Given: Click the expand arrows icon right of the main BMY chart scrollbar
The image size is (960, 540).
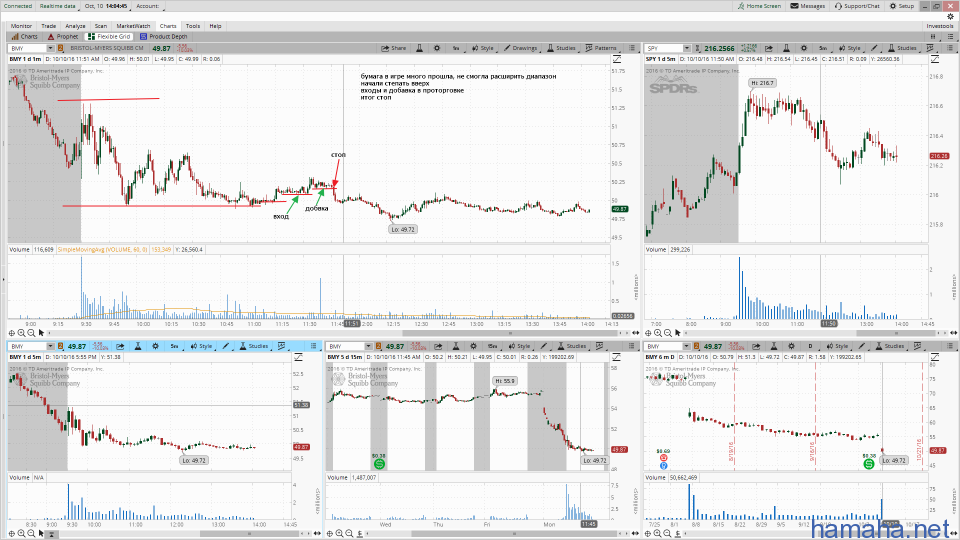Looking at the screenshot, I should 635,333.
